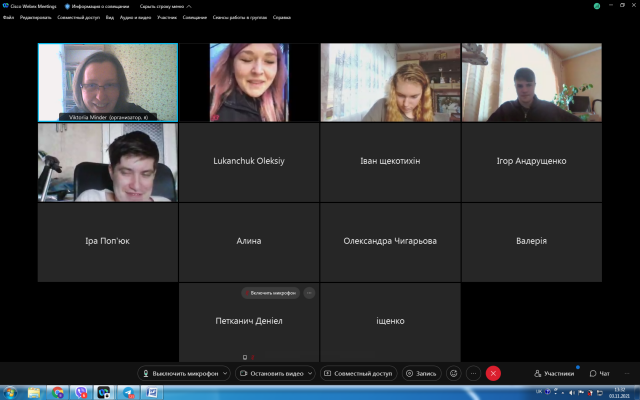Viewport: 640px width, 400px height.
Task: Select Viktoria Minder's video thumbnail
Action: pyautogui.click(x=107, y=81)
